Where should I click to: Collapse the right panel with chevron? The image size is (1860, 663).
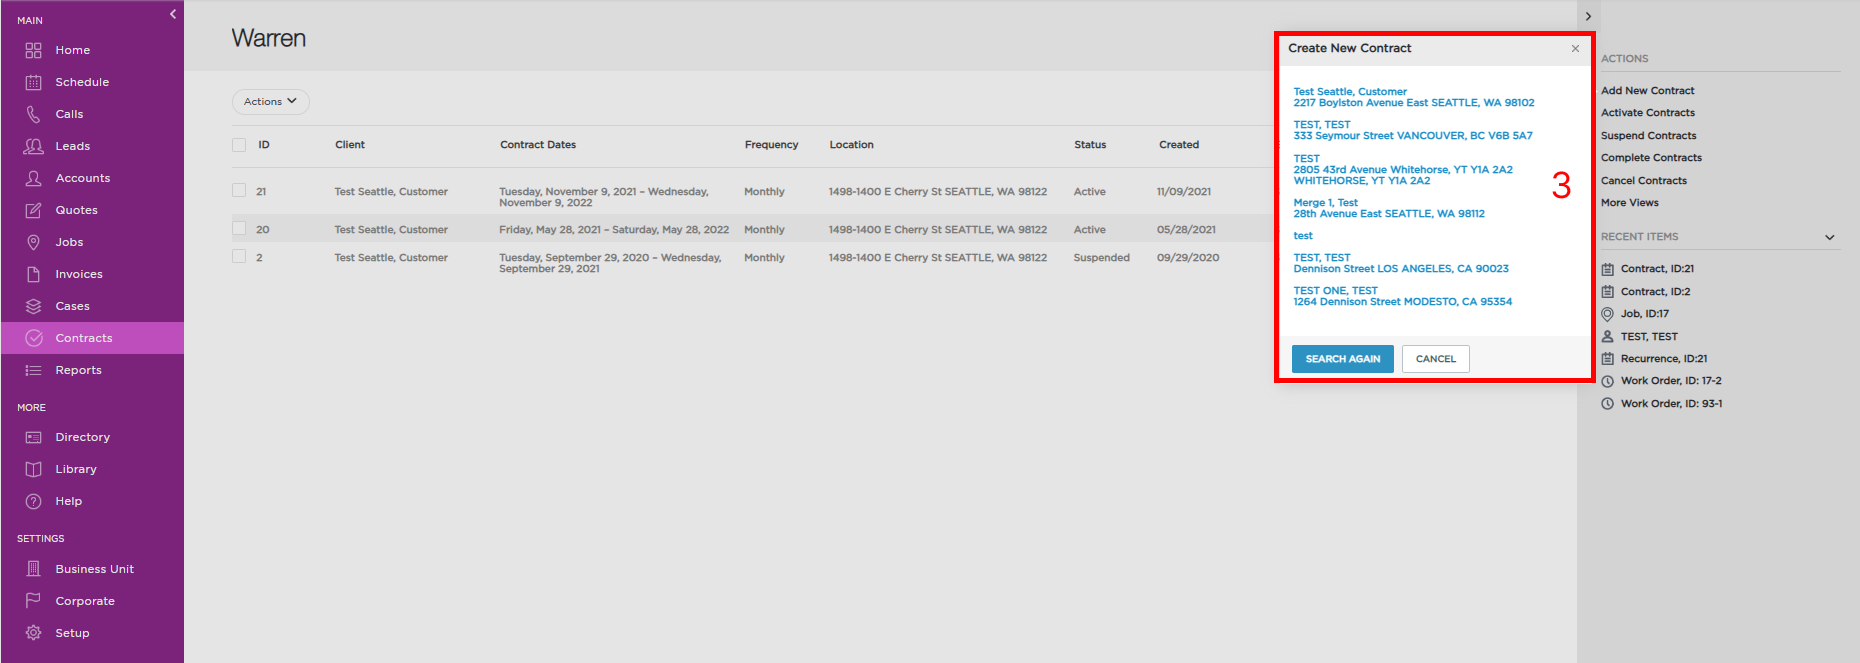click(x=1588, y=16)
